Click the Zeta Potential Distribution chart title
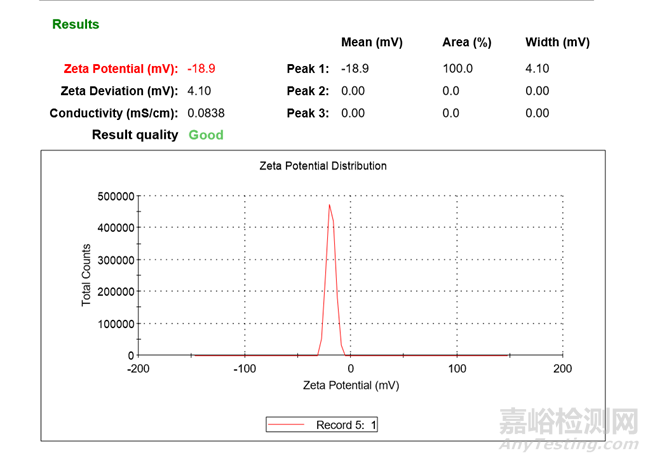650x462 pixels. click(x=321, y=166)
